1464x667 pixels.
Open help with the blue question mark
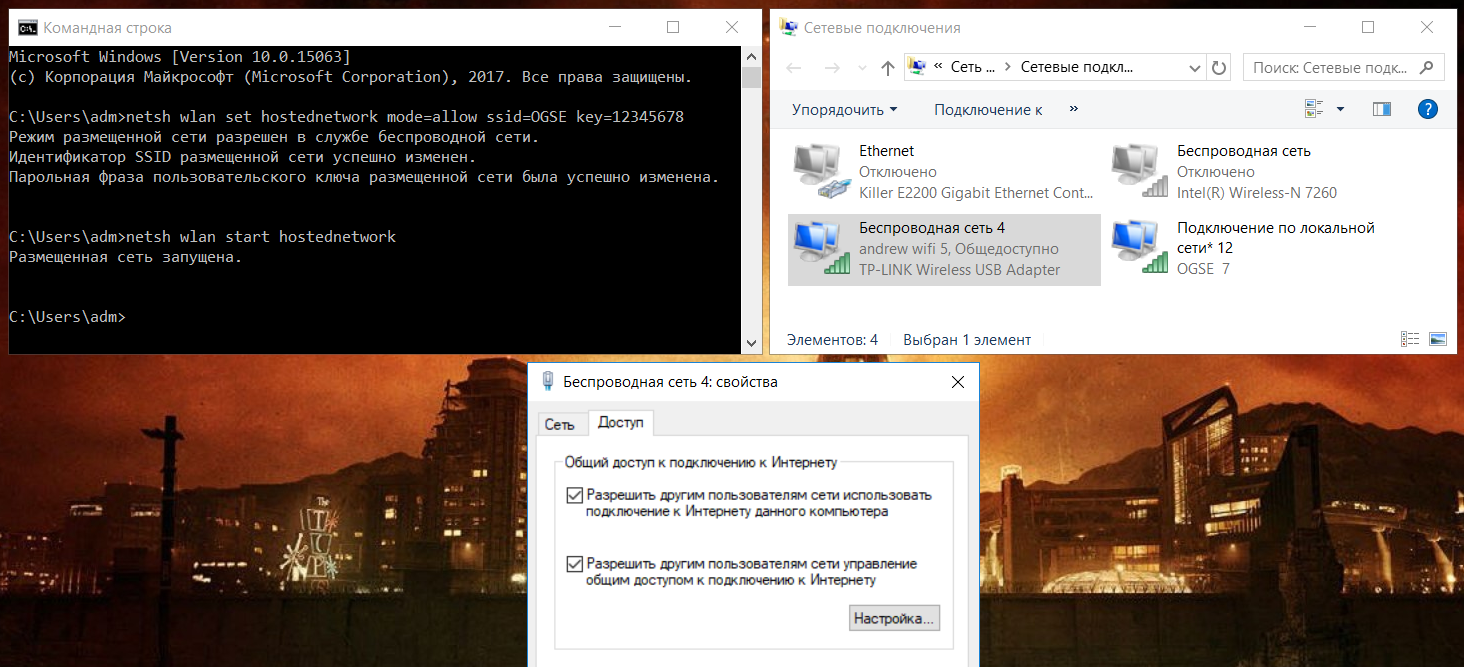point(1428,109)
